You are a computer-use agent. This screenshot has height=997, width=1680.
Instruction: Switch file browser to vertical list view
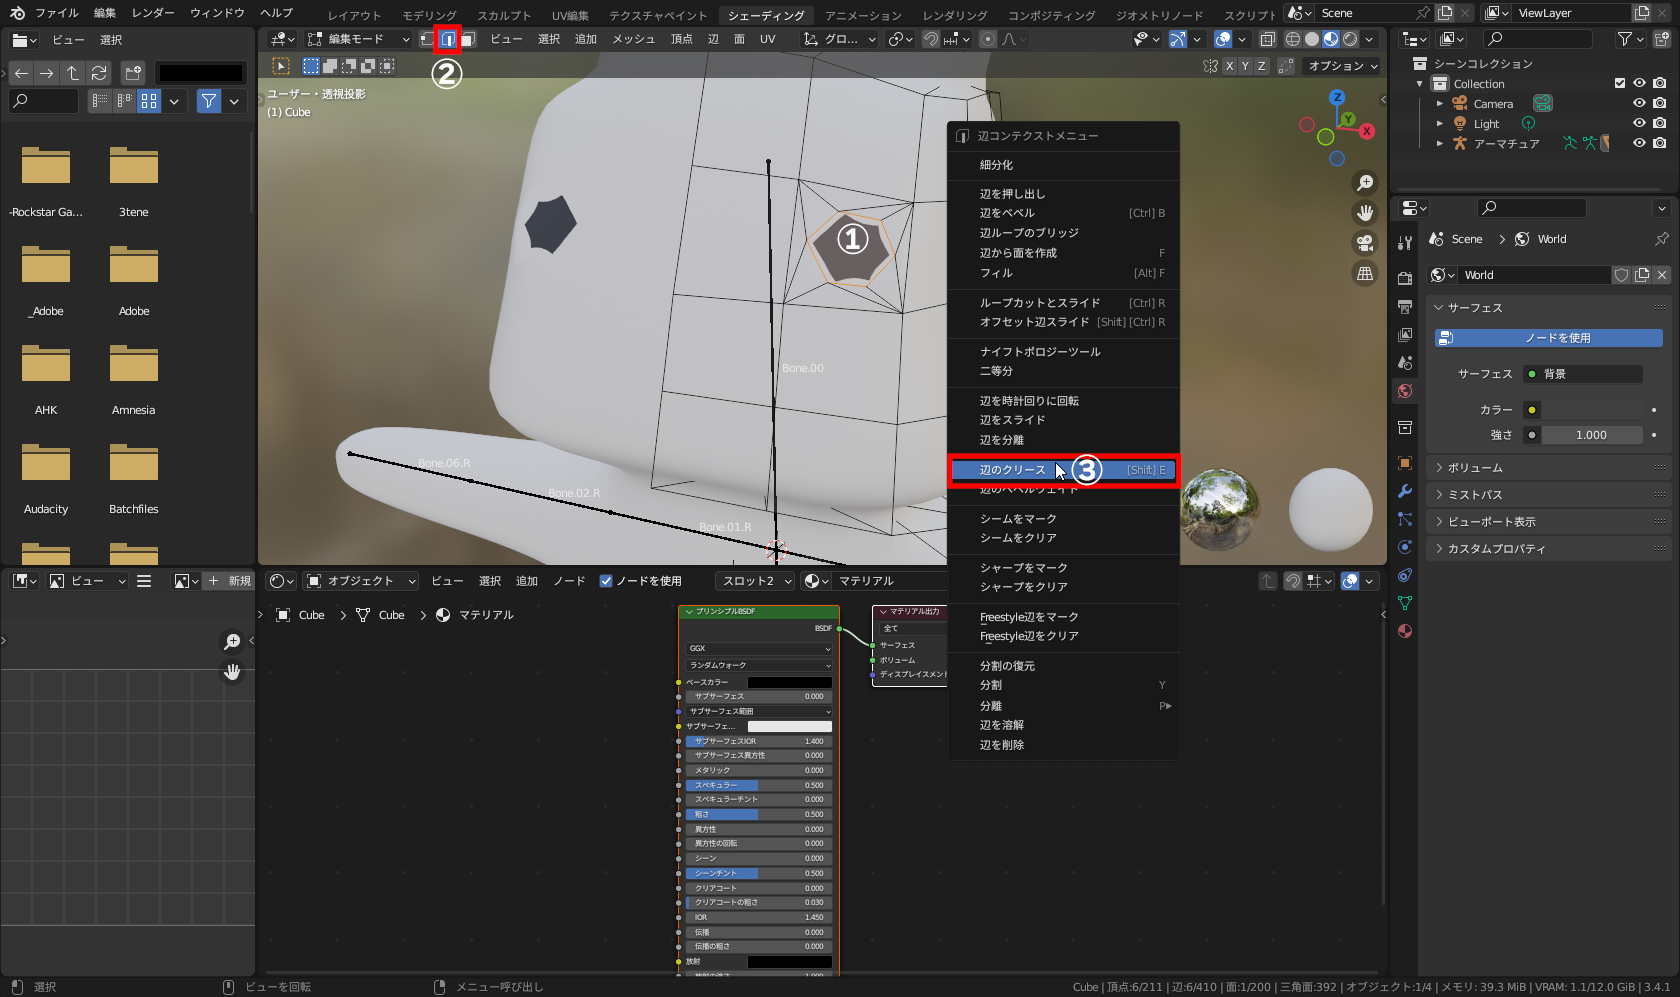[x=99, y=101]
